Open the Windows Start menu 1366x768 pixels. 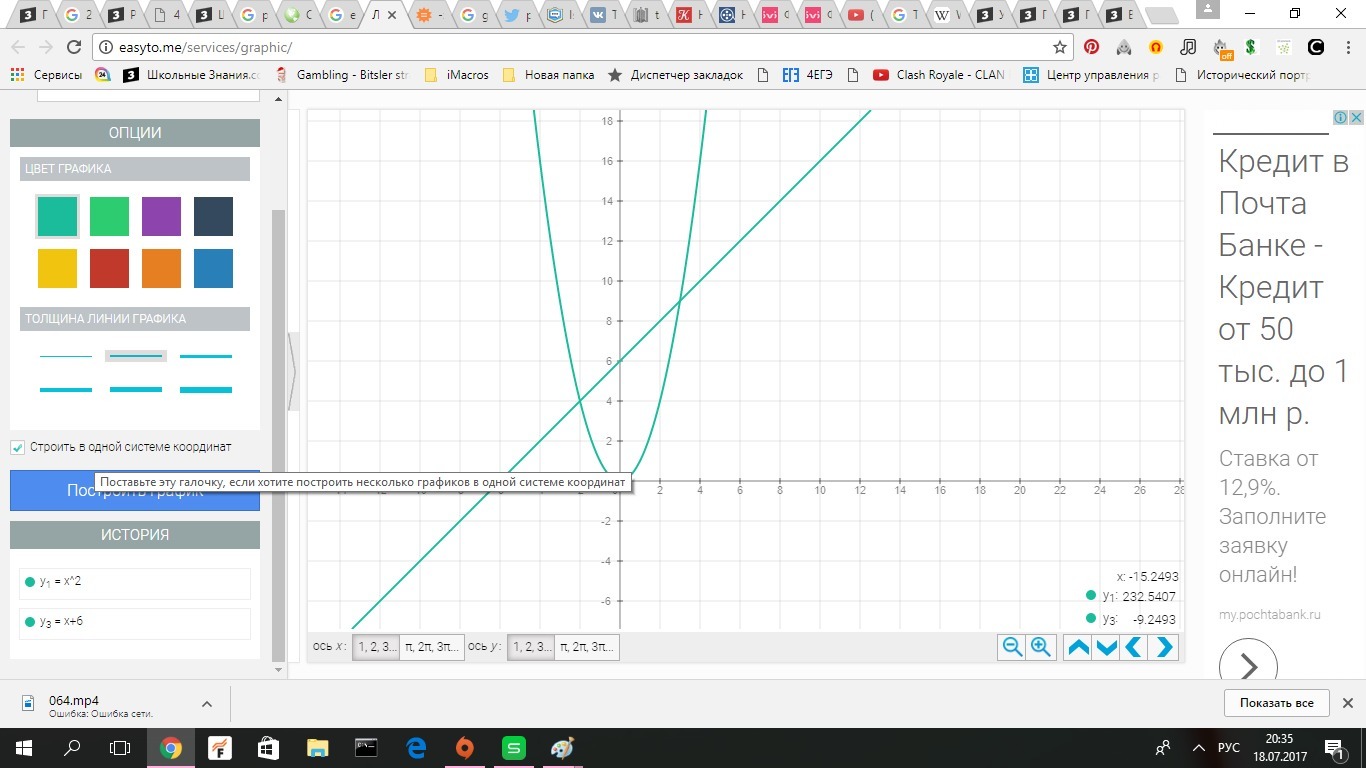24,747
